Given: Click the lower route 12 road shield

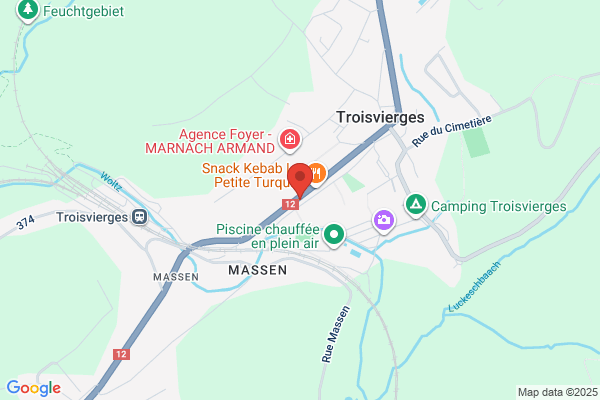Looking at the screenshot, I should 121,354.
